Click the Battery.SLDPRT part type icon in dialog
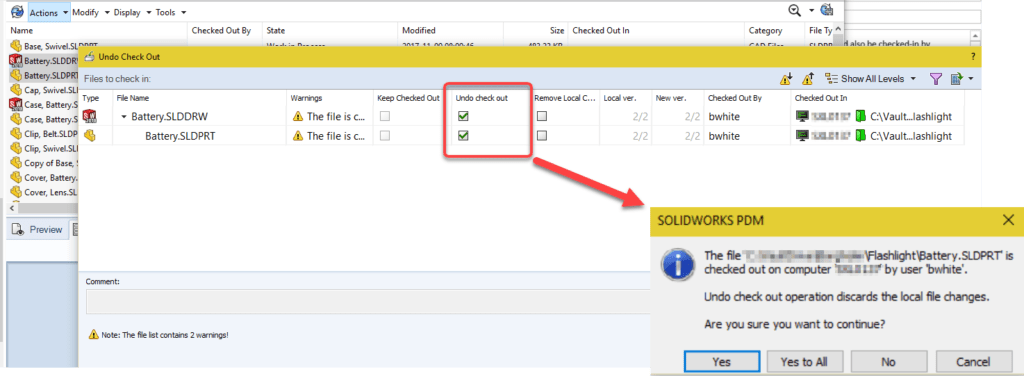1024x376 pixels. coord(89,136)
